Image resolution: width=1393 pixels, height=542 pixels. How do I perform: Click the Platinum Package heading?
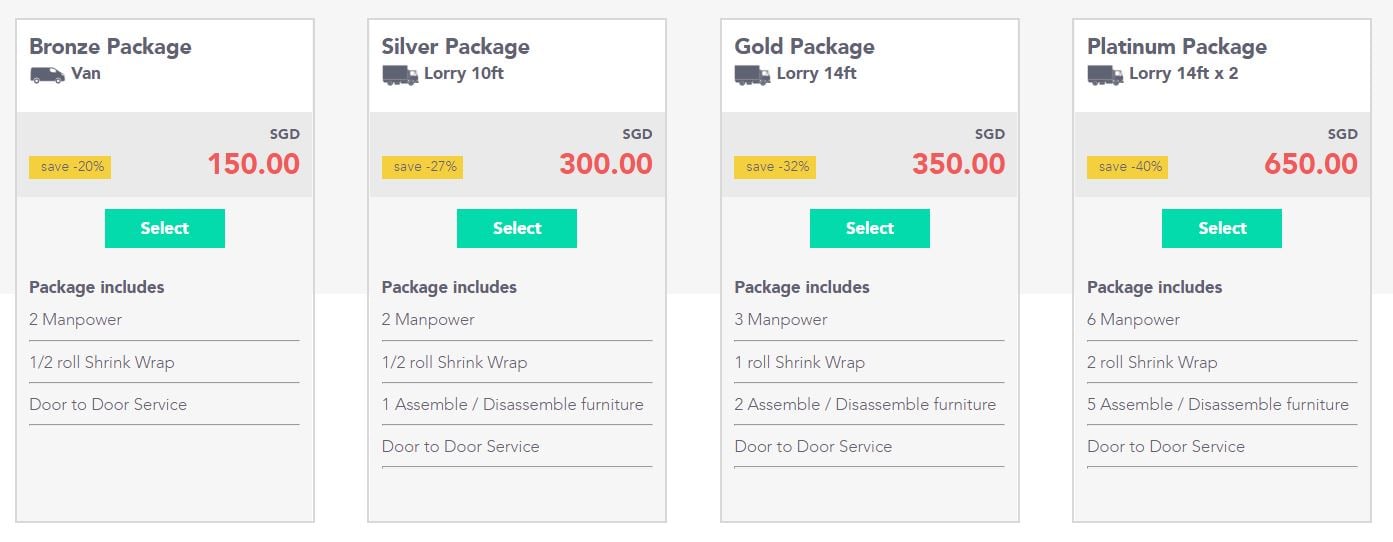1177,47
